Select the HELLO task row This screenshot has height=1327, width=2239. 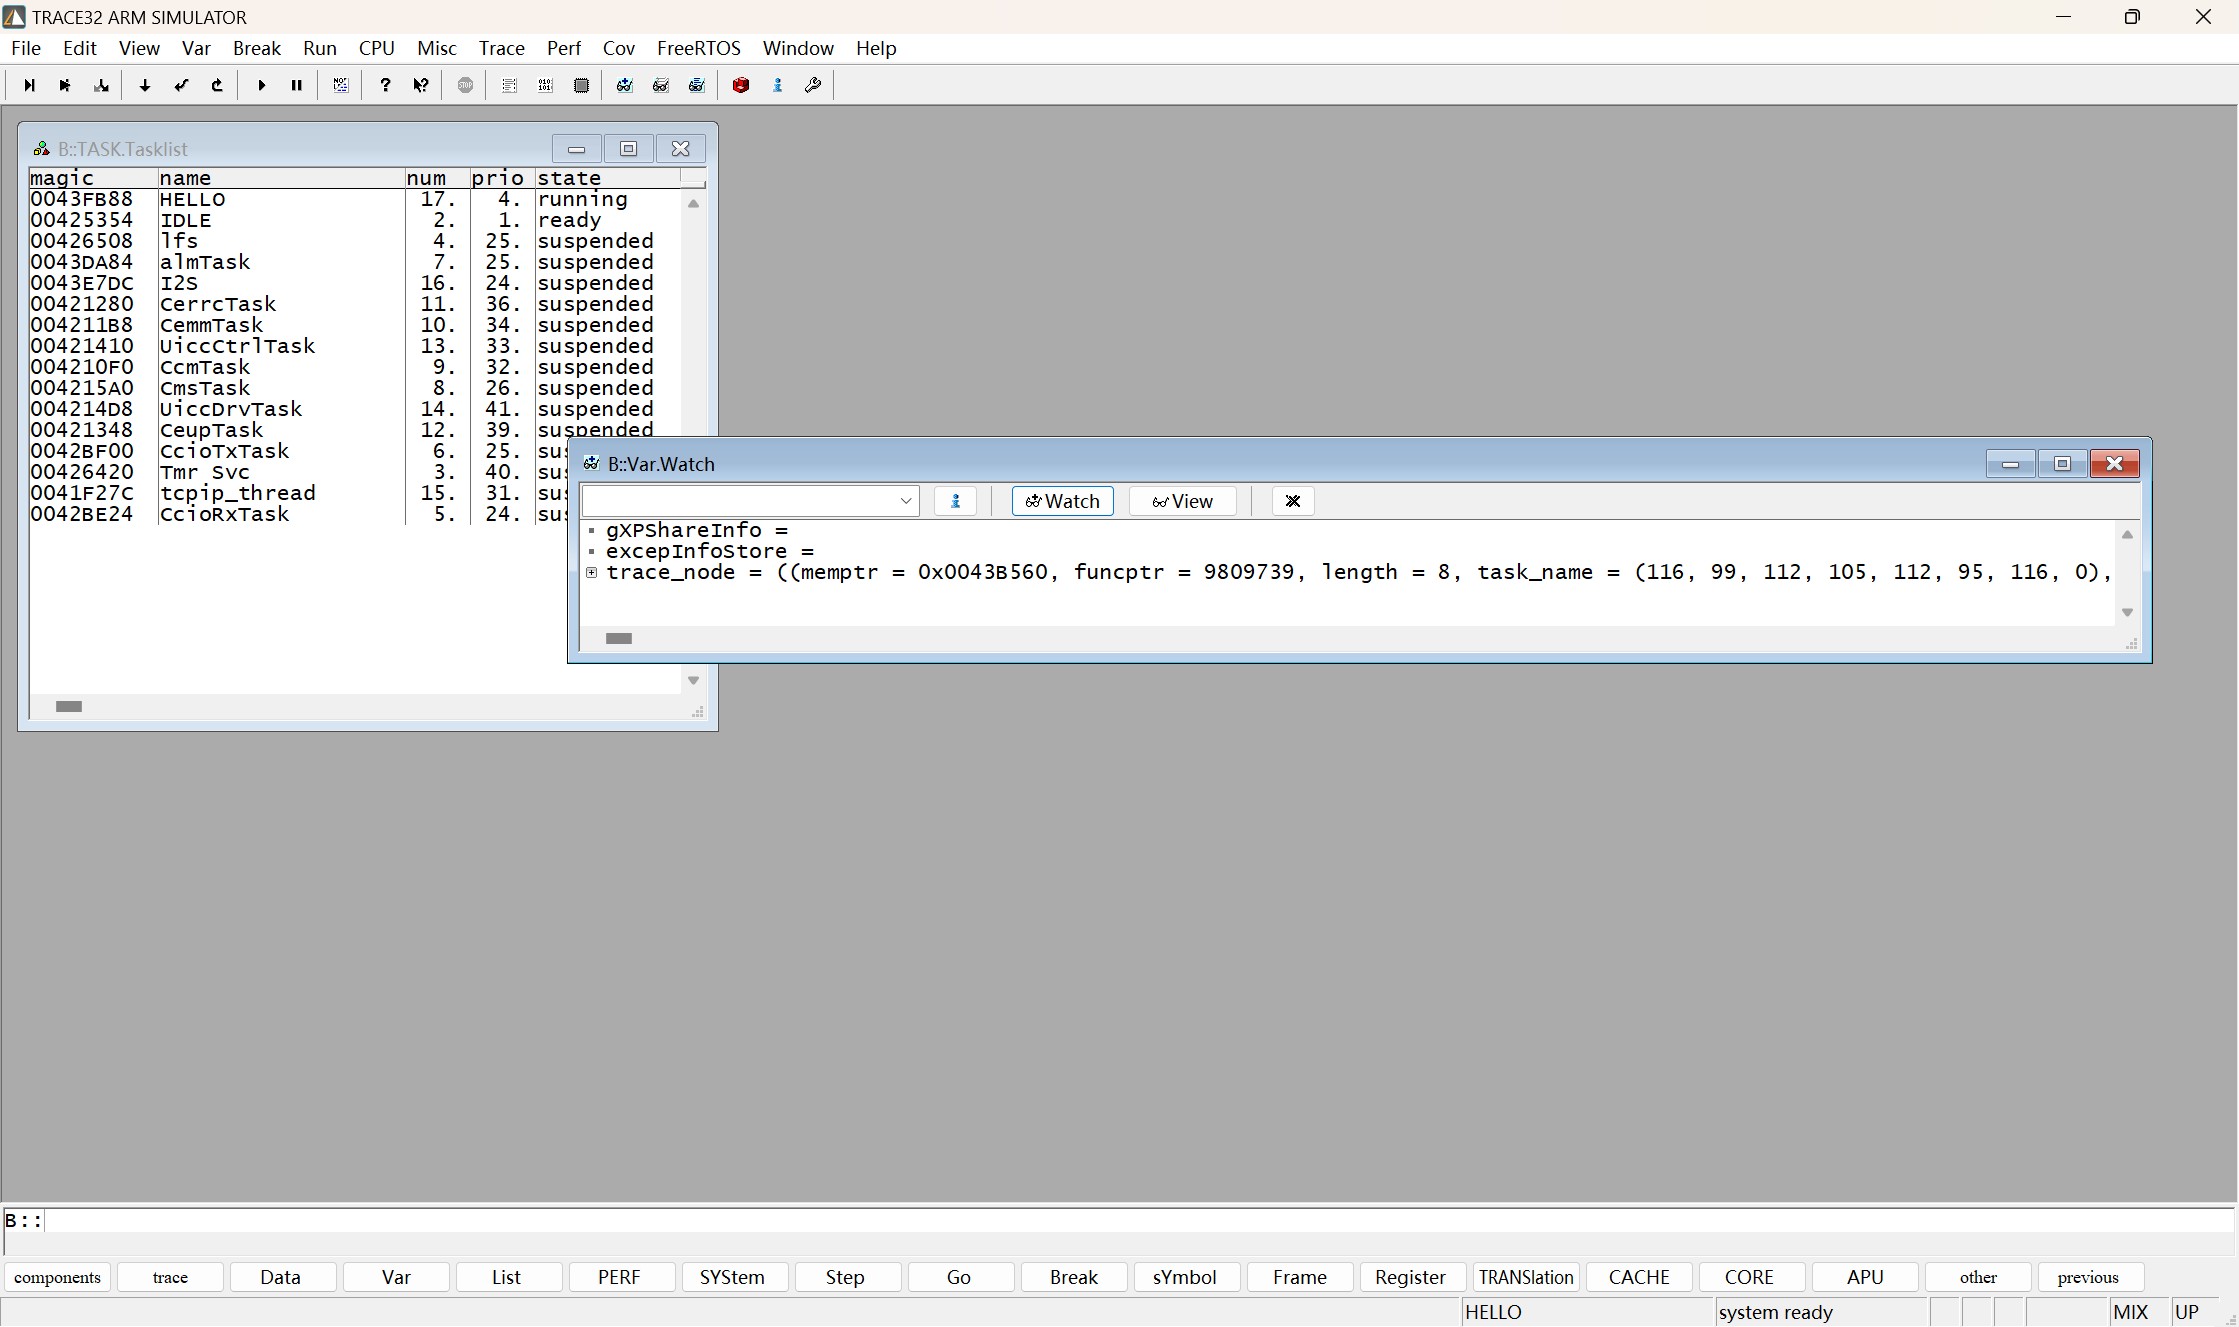coord(355,199)
